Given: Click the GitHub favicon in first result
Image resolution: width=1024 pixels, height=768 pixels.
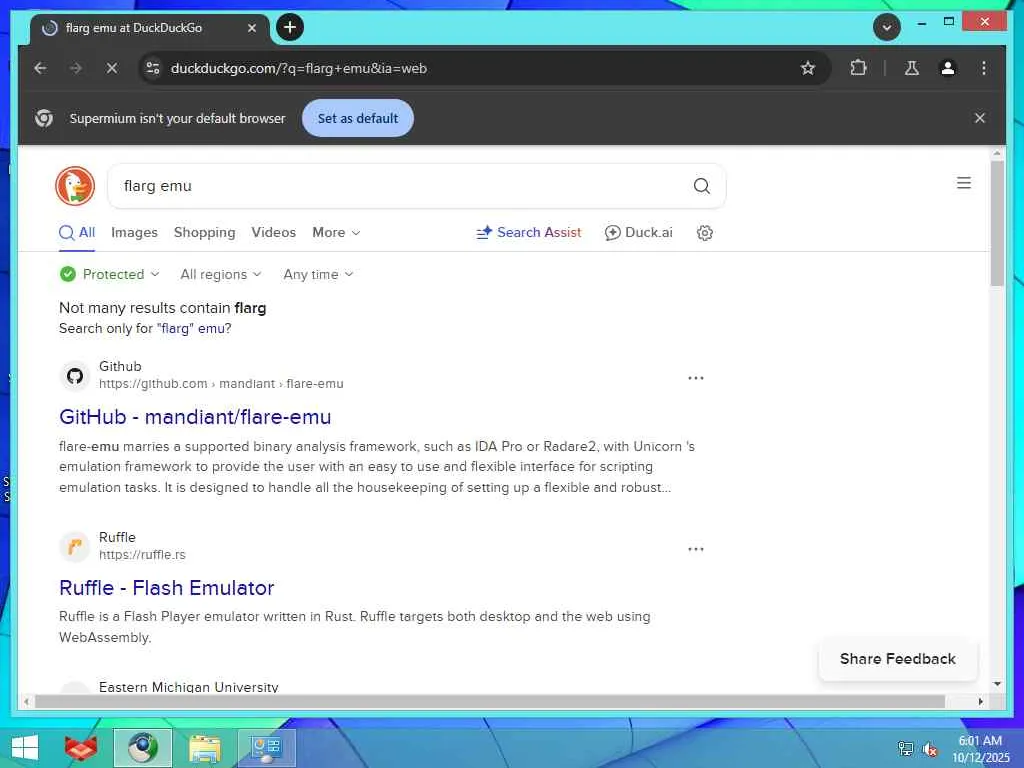Looking at the screenshot, I should [x=75, y=376].
